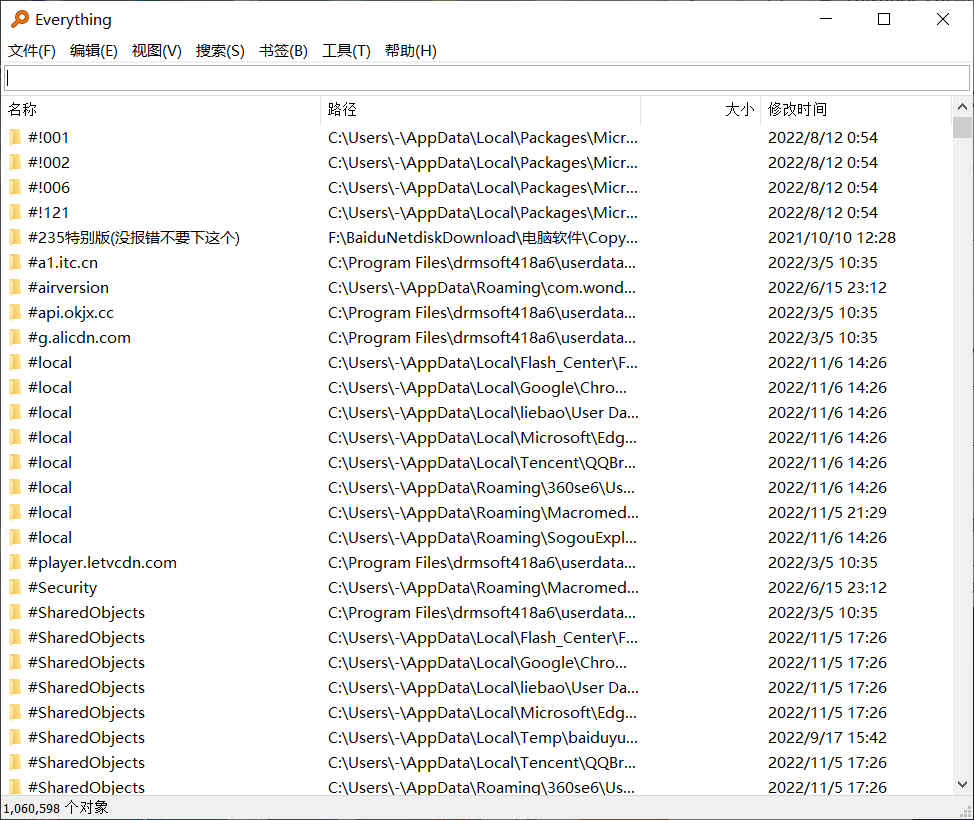Select #SharedObjects name in liebao row
The image size is (974, 820).
(x=86, y=687)
